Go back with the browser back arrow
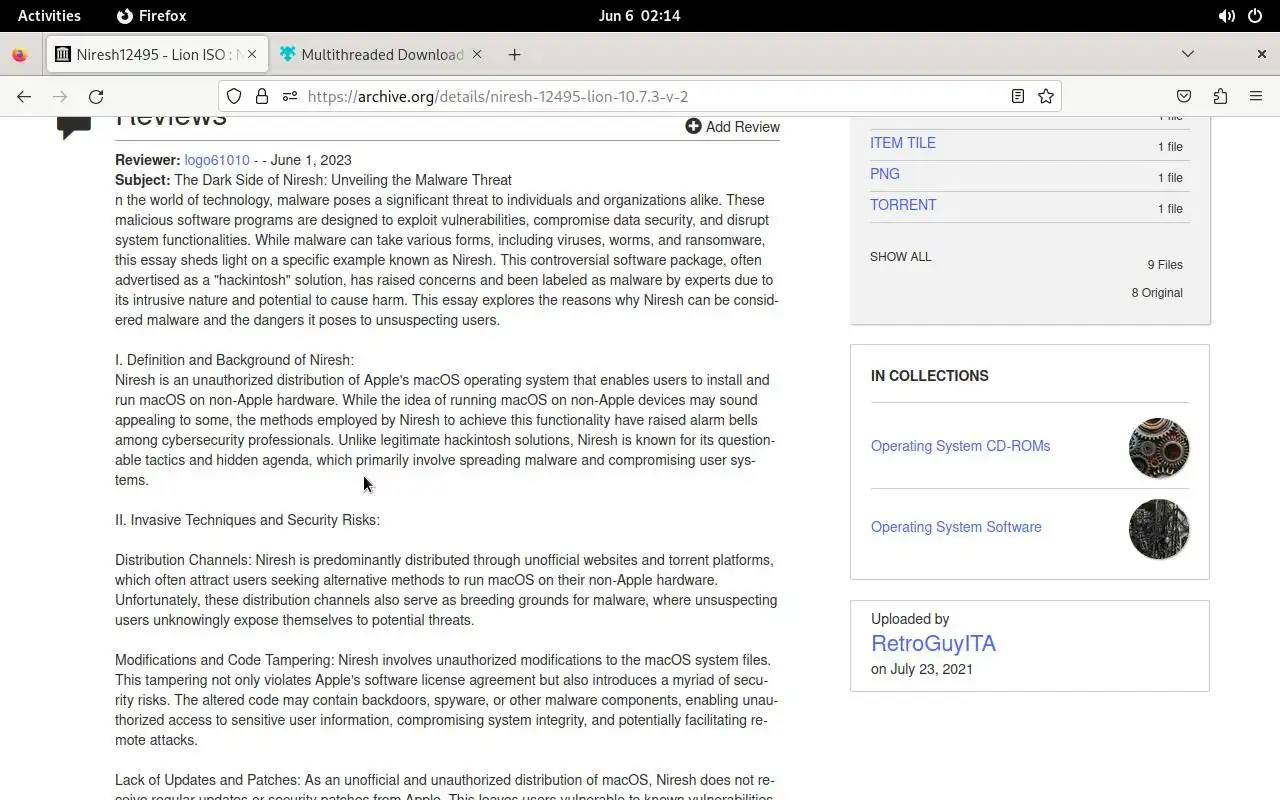Viewport: 1280px width, 800px height. [x=24, y=96]
